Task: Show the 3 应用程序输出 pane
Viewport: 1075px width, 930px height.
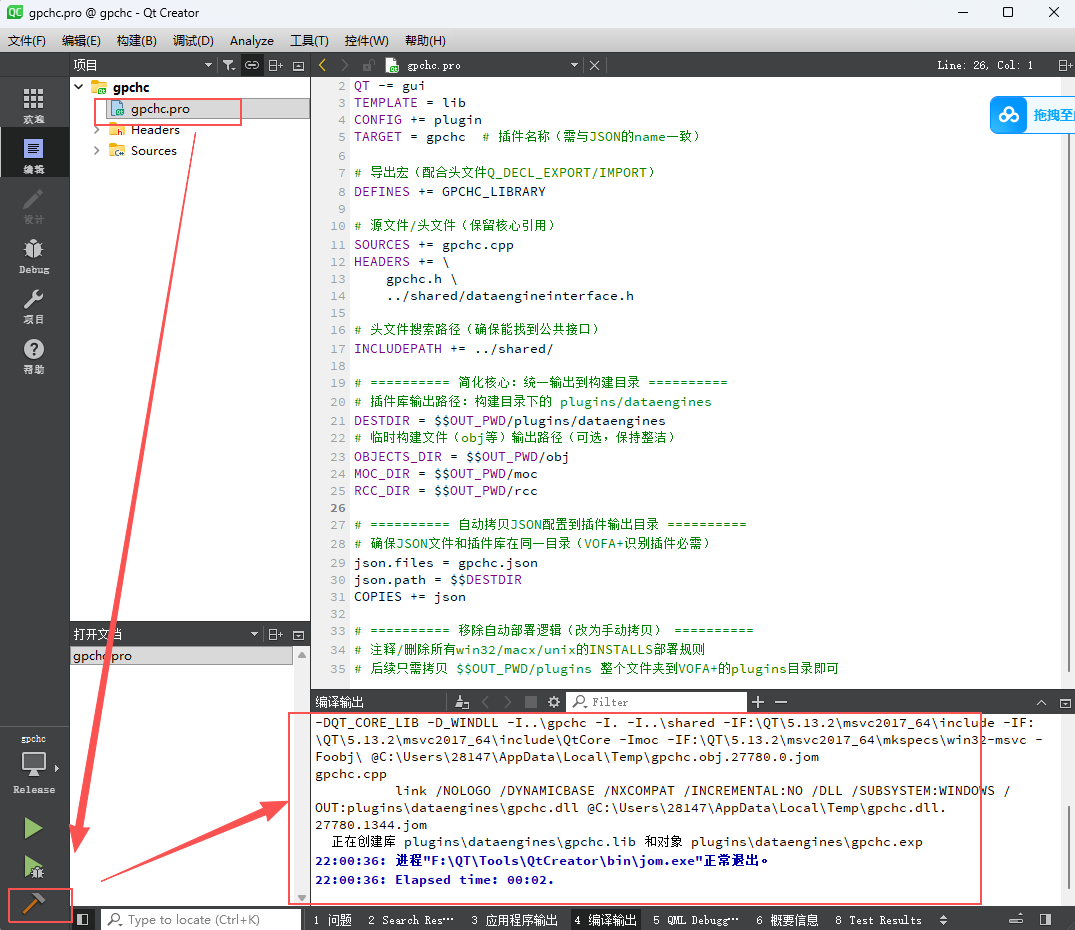Action: [514, 920]
